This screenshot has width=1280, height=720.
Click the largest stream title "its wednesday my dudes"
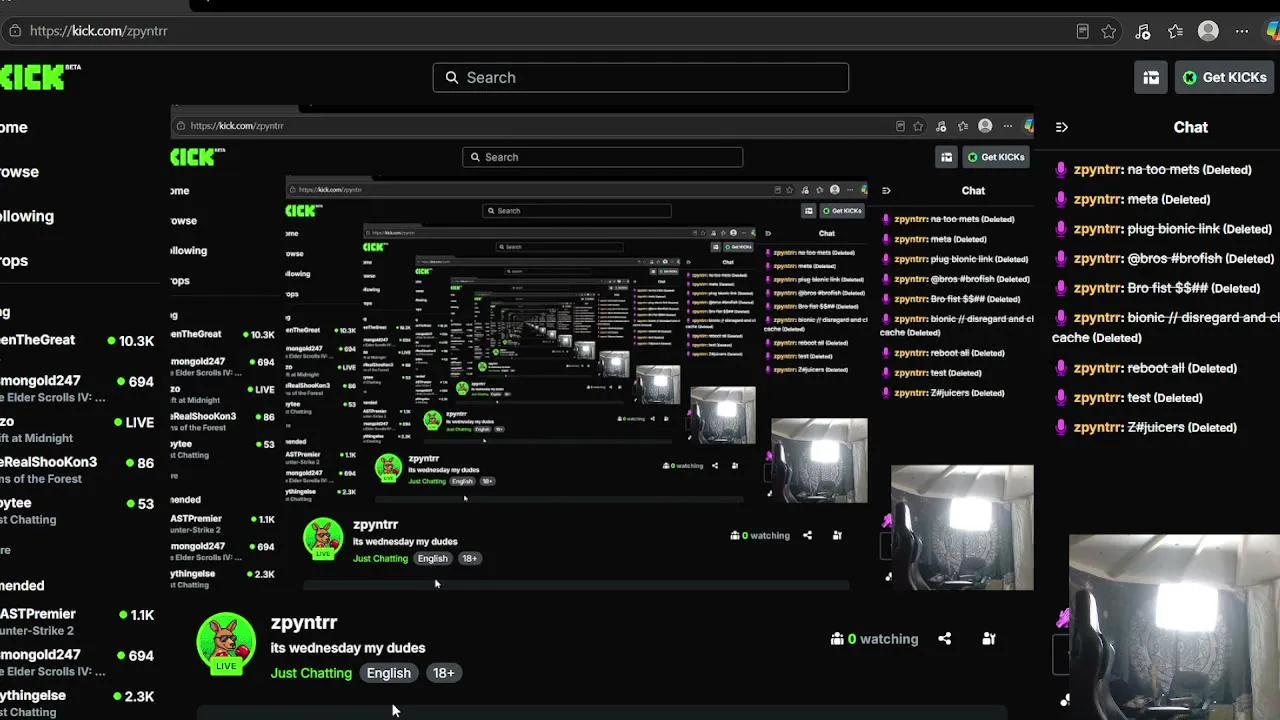coord(348,648)
